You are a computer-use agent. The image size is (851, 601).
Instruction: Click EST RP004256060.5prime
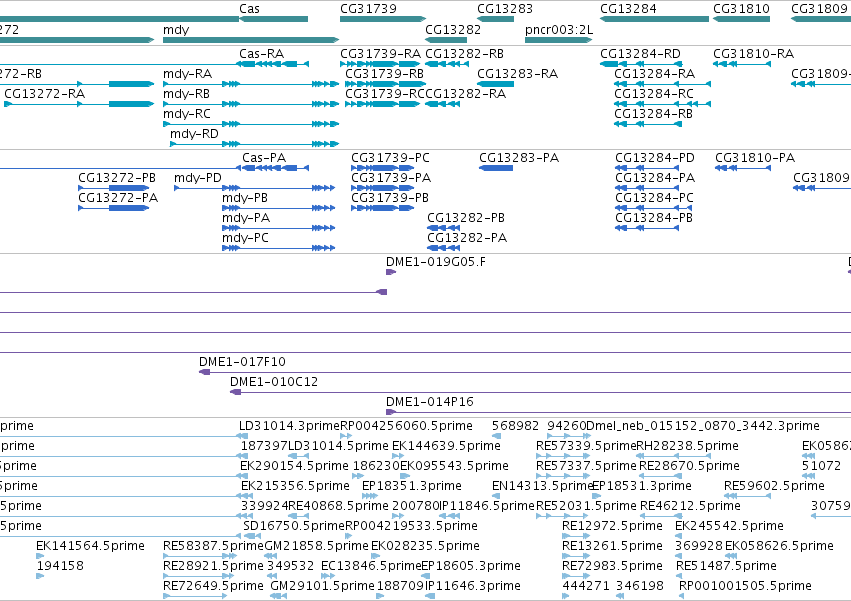tap(407, 426)
